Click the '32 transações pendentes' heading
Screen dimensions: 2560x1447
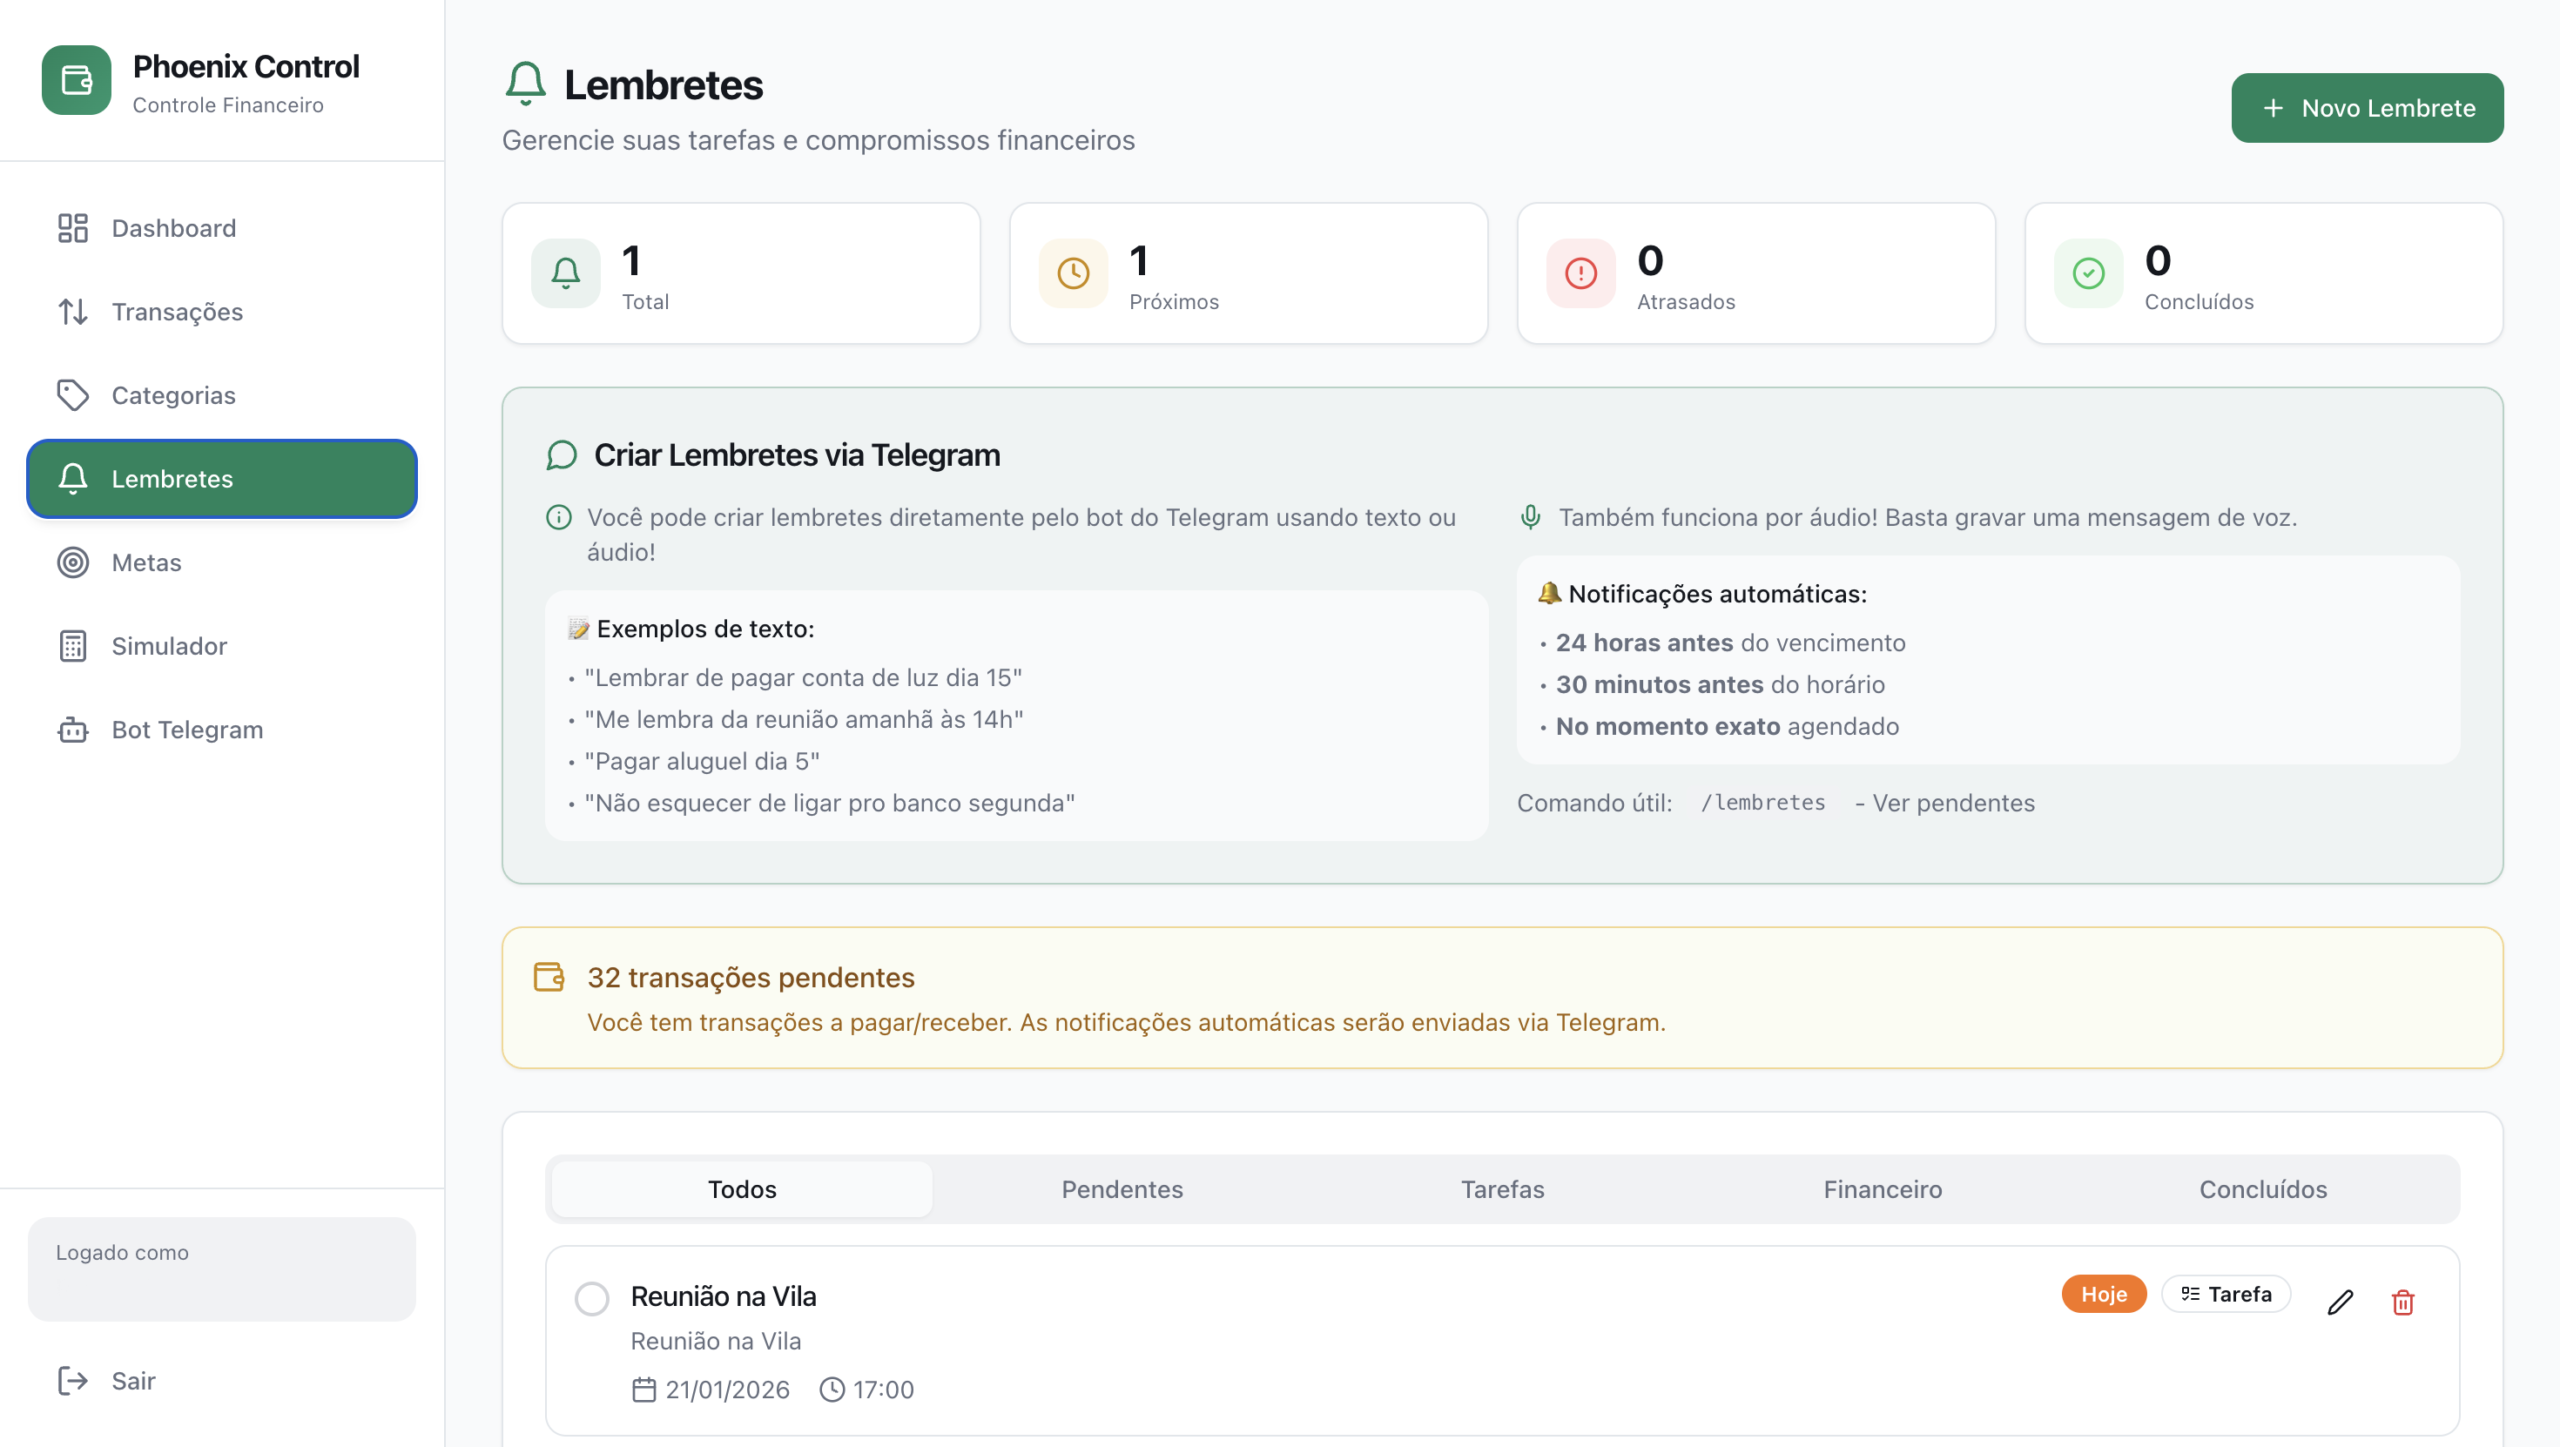pyautogui.click(x=751, y=977)
